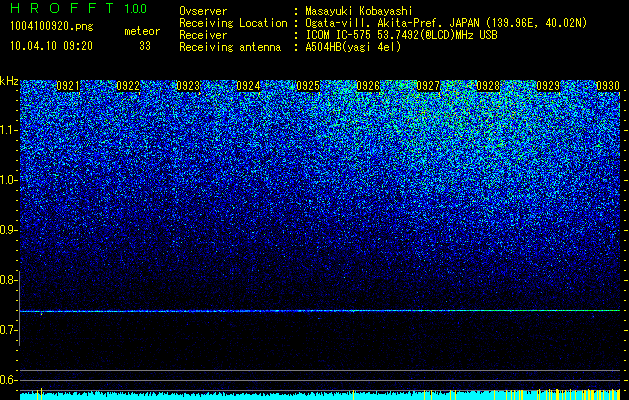Click the timestamp 10.04.10 09:20

click(51, 46)
